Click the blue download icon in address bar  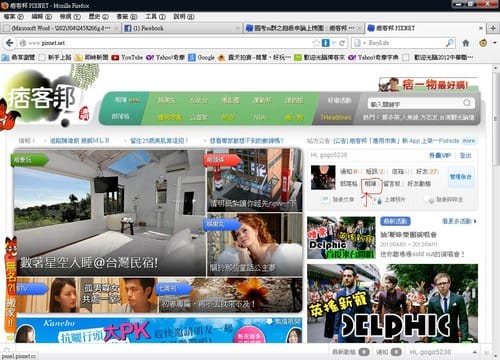326,43
